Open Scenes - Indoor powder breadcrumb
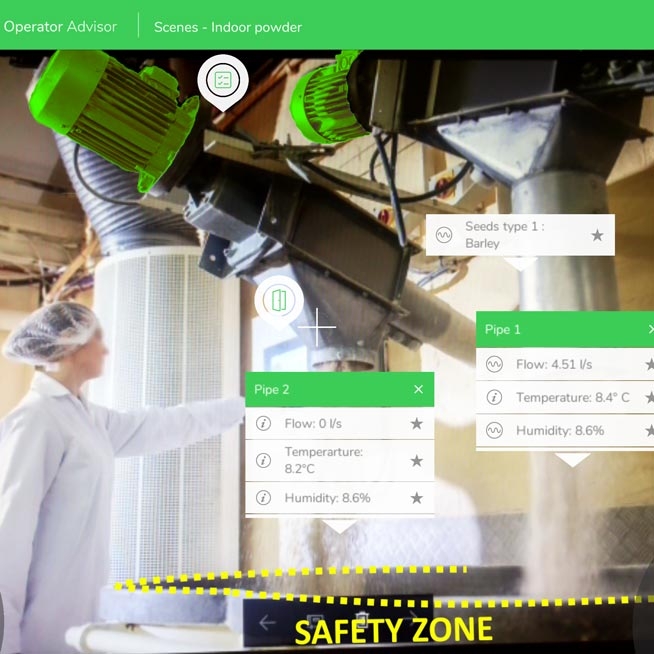 coord(228,27)
